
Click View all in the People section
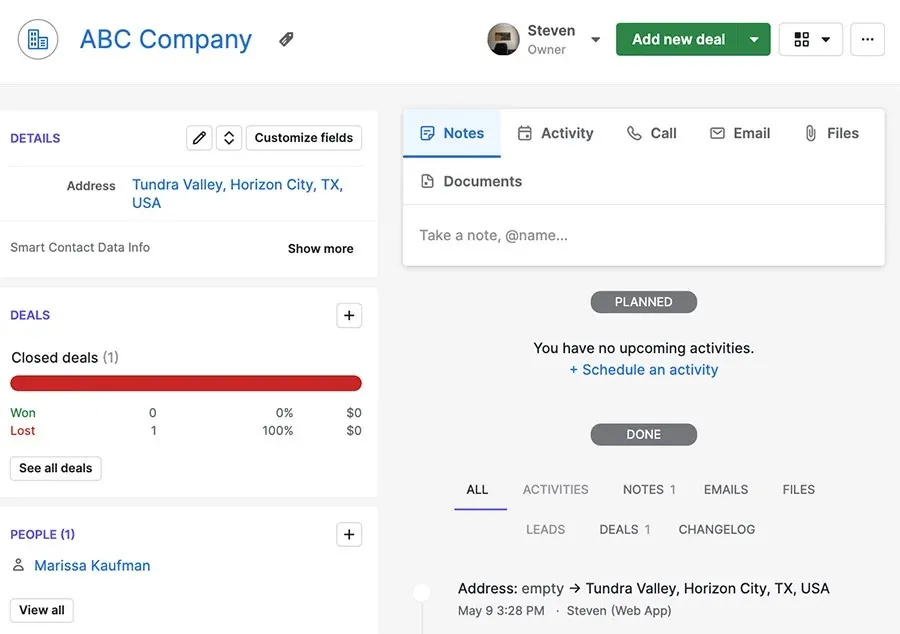pyautogui.click(x=41, y=610)
